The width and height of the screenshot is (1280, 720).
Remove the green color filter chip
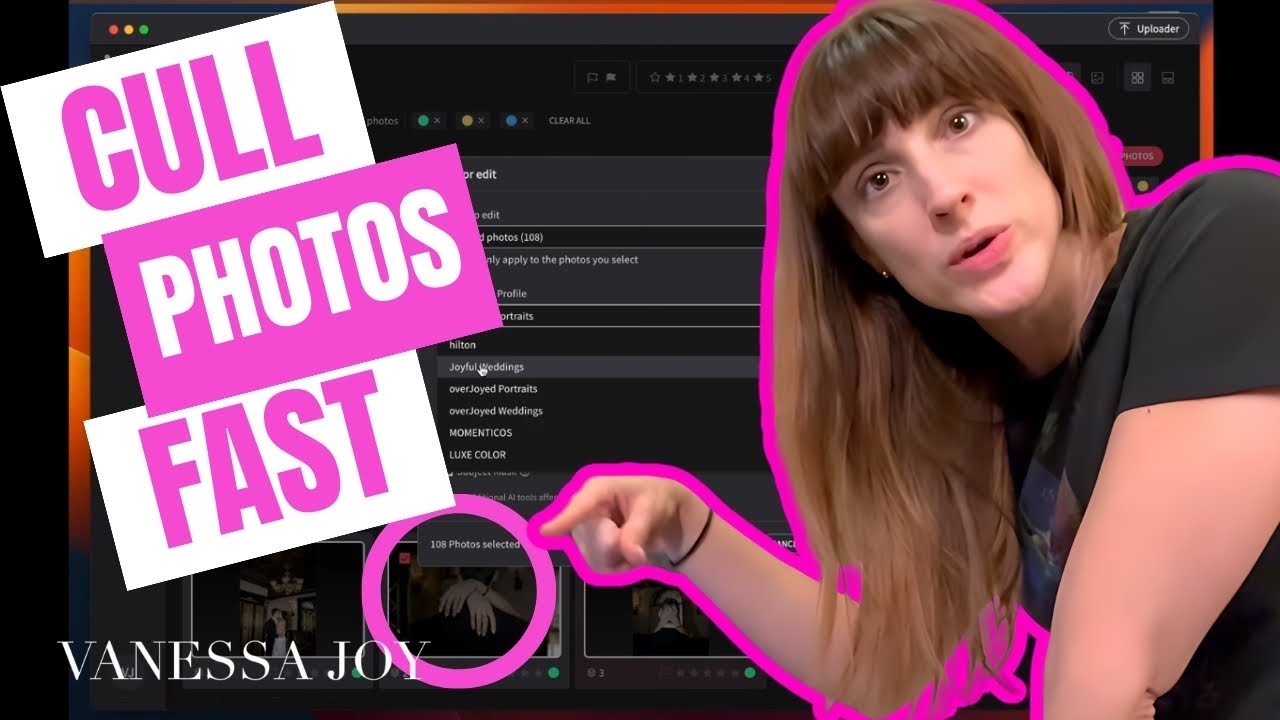[x=437, y=121]
